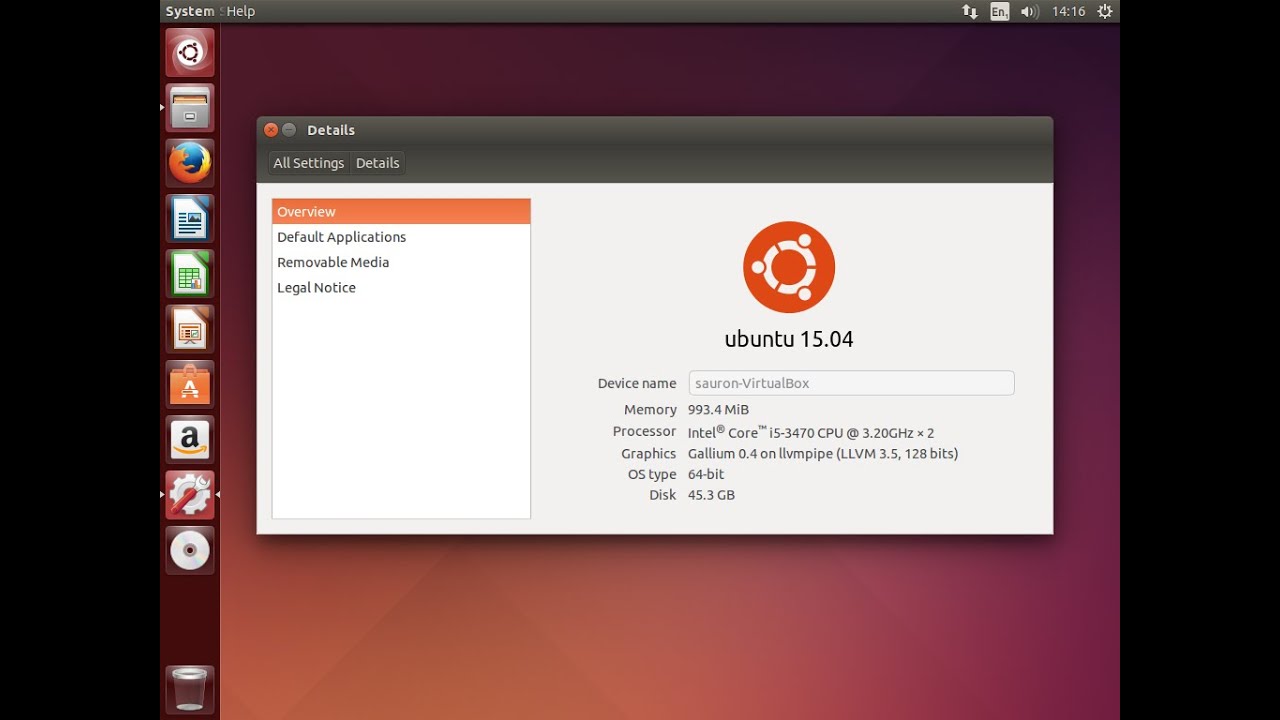
Task: Click the OS type value 64-bit
Action: 706,474
